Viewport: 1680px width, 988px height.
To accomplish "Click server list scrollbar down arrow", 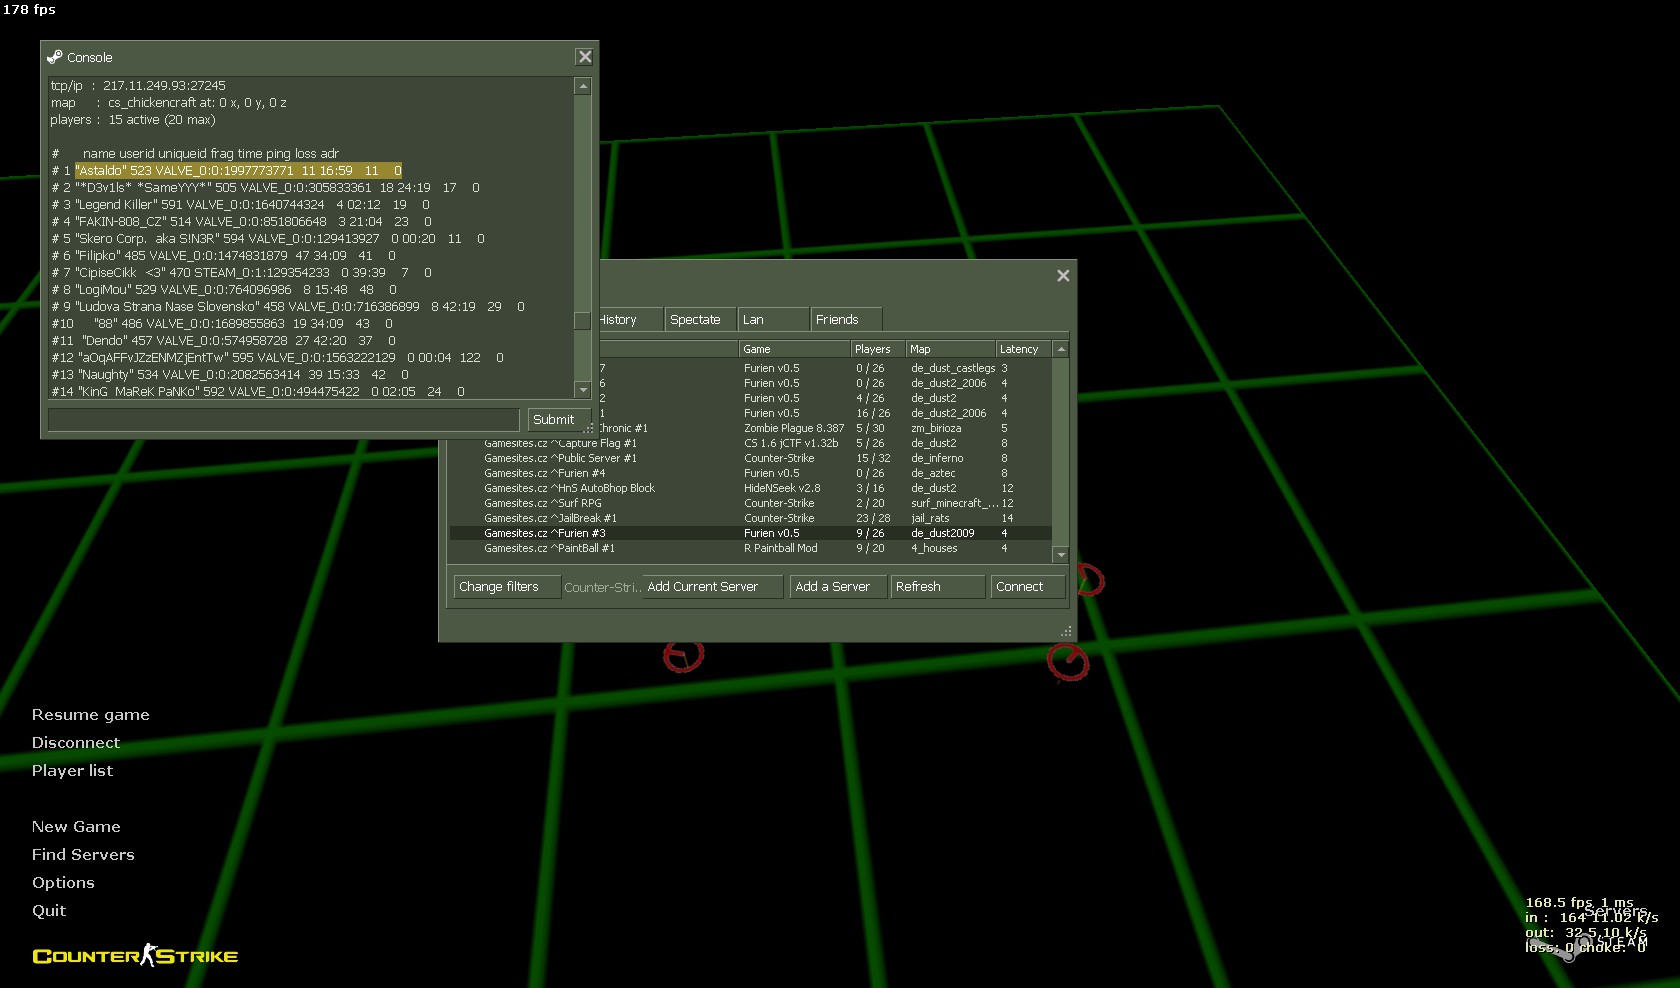I will click(x=1061, y=555).
